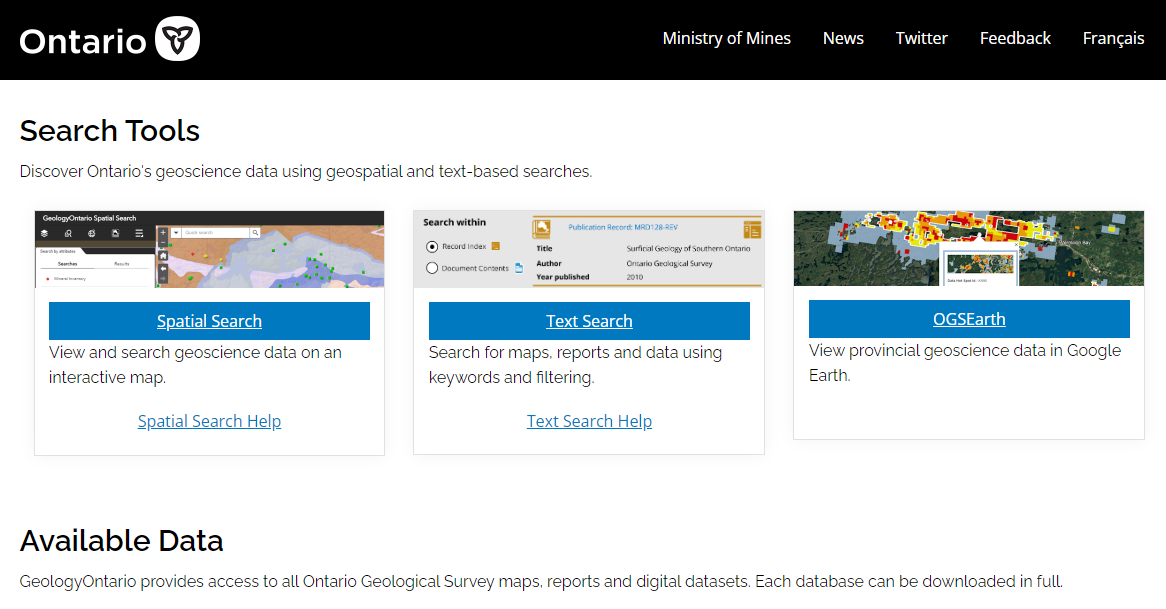Open the OGSEarth button
Viewport: 1166px width, 609px height.
click(x=968, y=319)
